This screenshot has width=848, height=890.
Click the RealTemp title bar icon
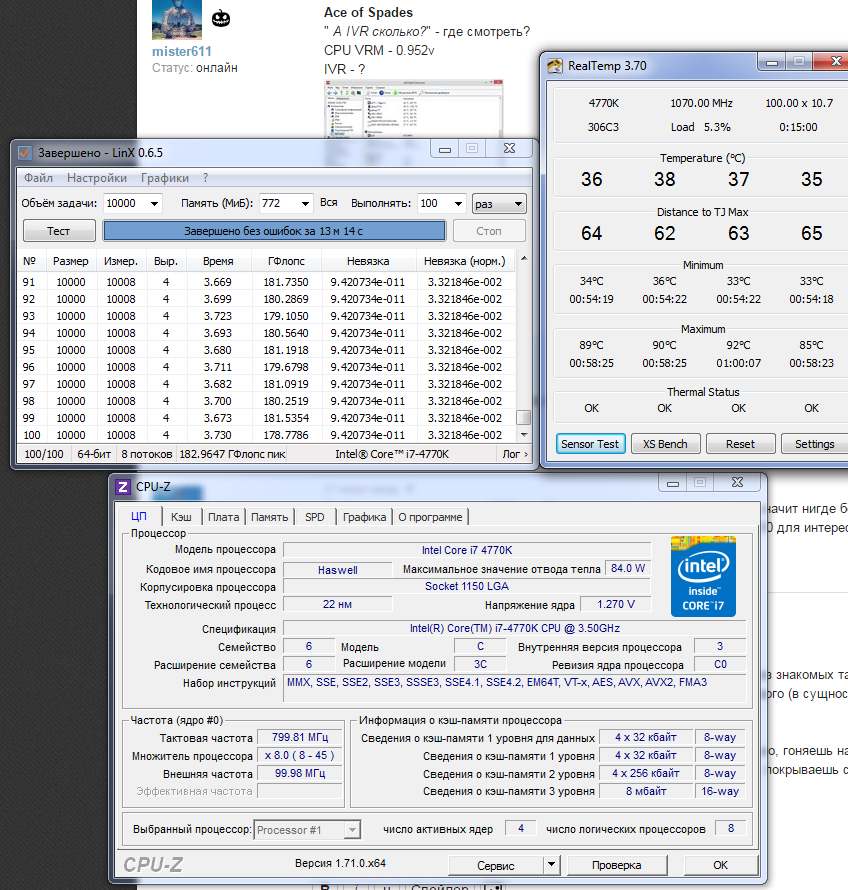555,66
